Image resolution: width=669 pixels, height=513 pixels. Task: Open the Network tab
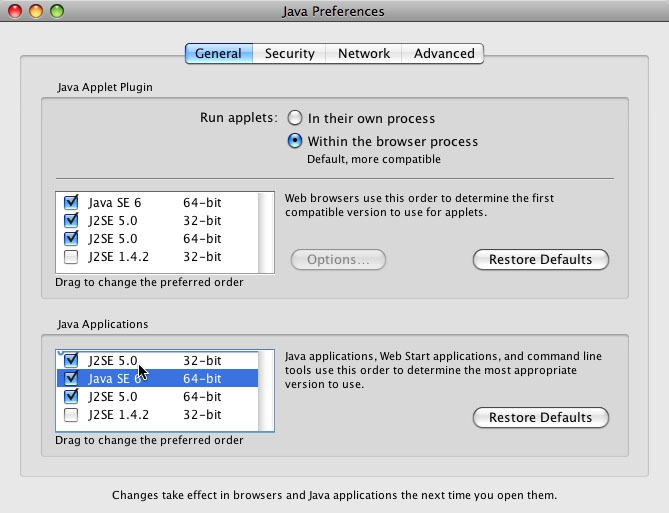[364, 53]
